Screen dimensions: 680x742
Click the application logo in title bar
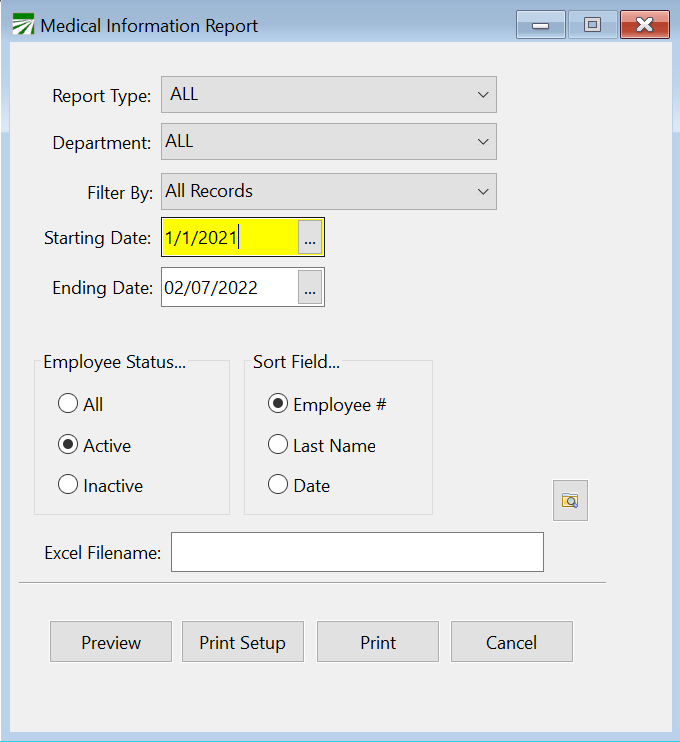(x=22, y=26)
